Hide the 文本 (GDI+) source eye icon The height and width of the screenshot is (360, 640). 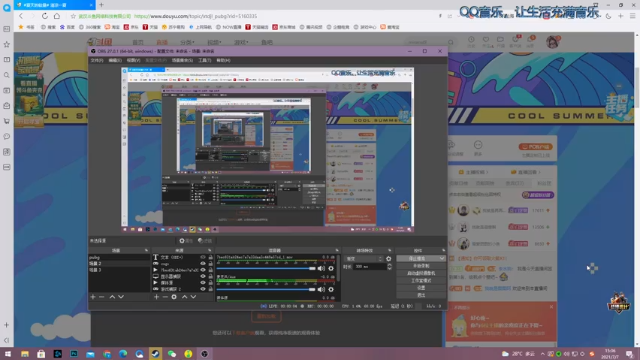pyautogui.click(x=203, y=257)
